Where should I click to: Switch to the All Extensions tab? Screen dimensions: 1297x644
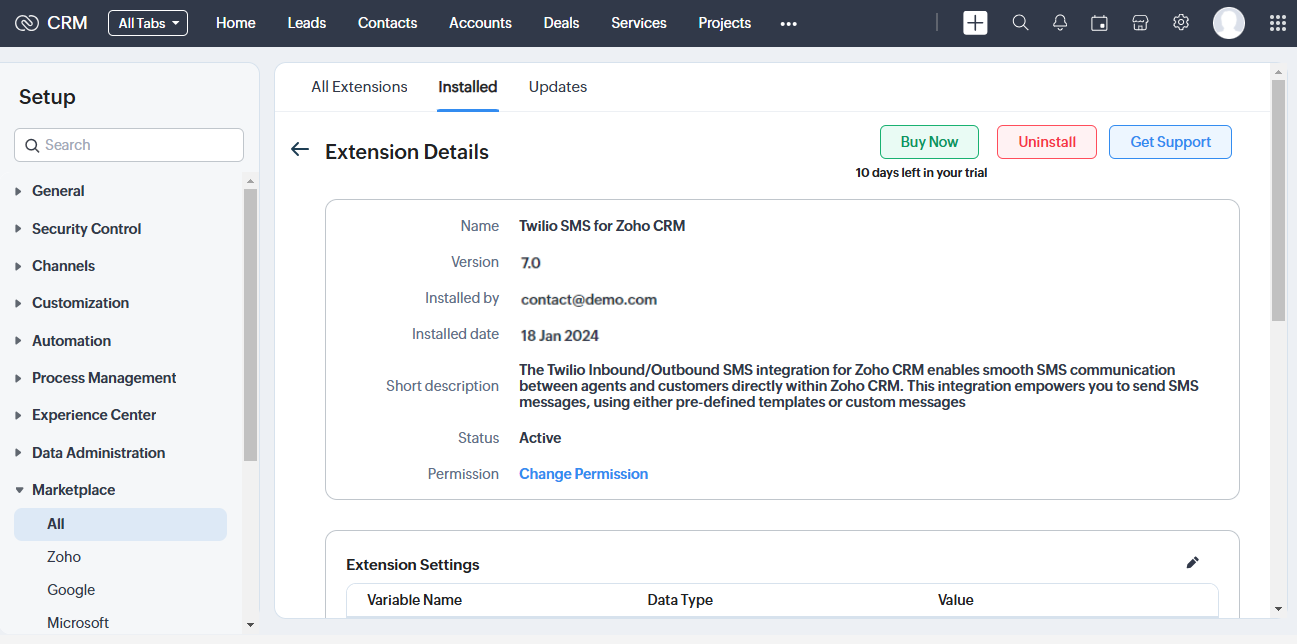tap(359, 87)
